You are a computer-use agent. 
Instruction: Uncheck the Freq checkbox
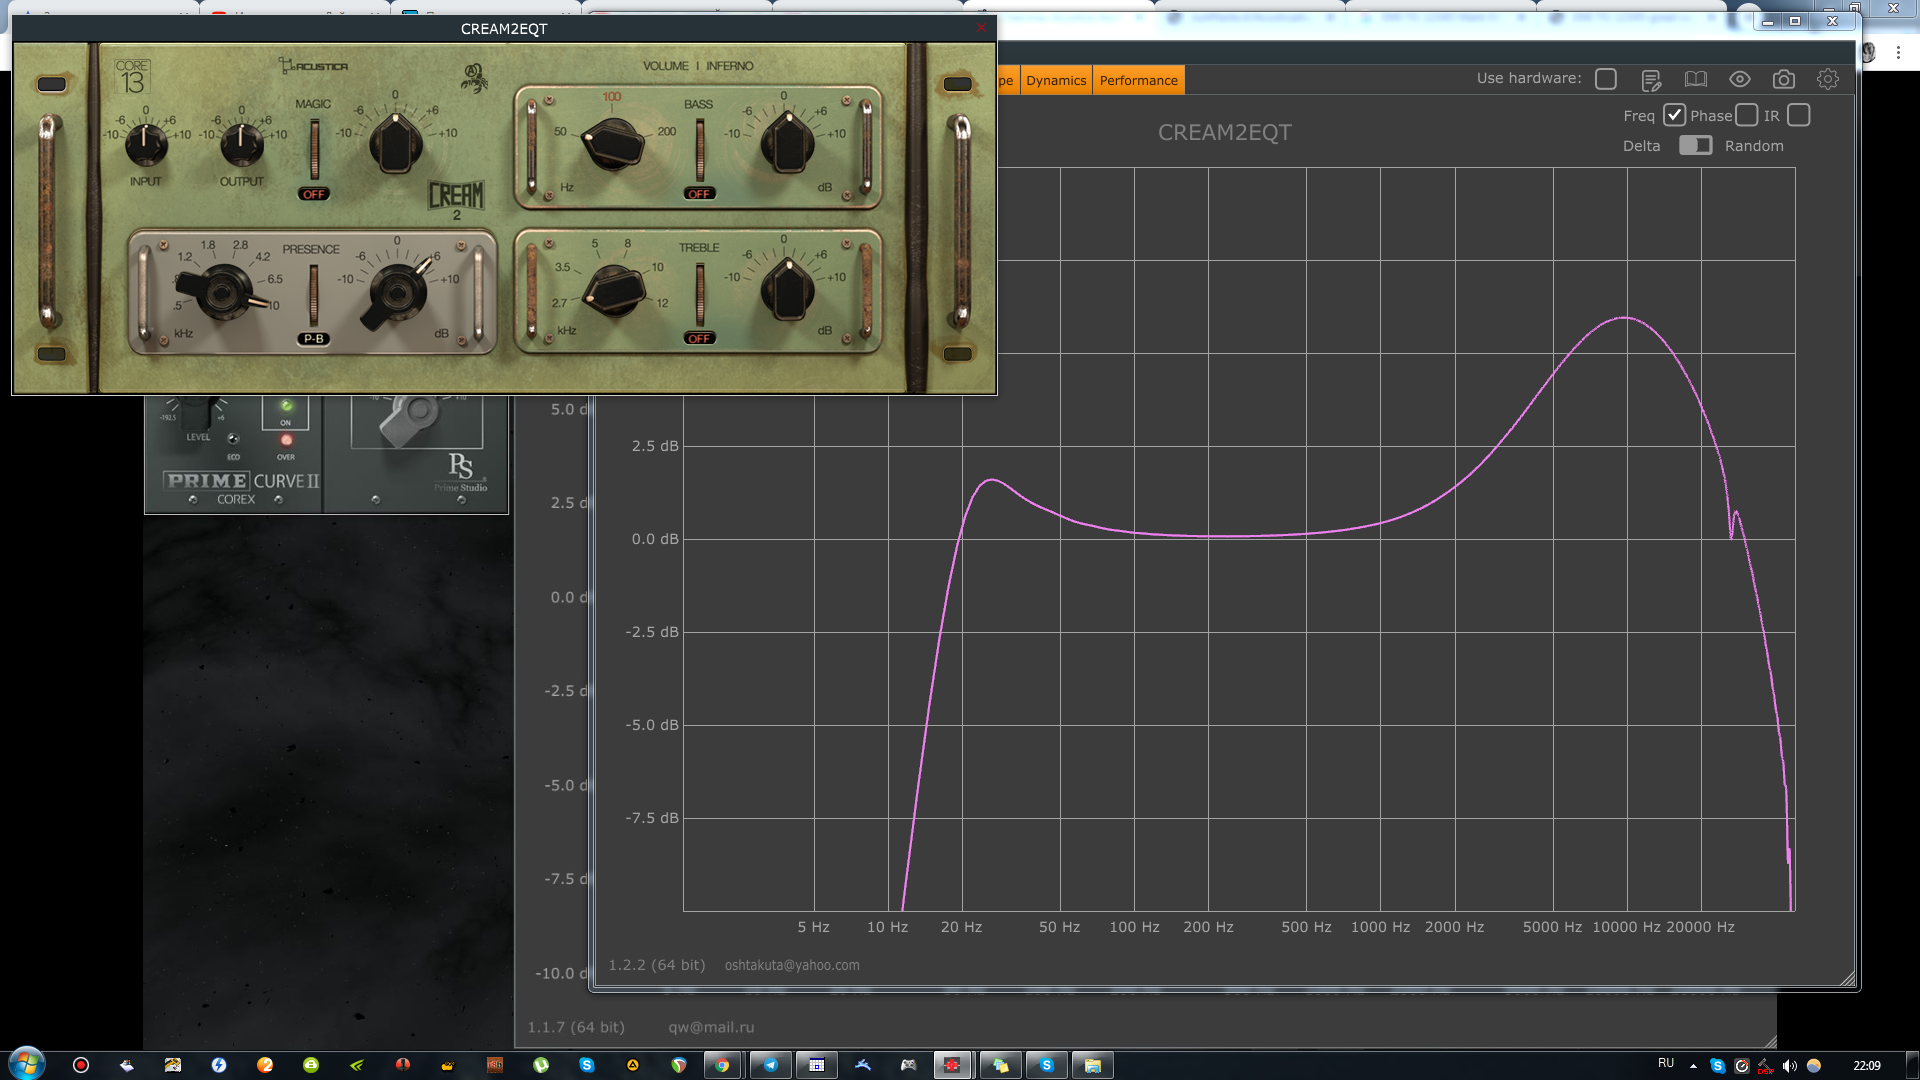click(x=1674, y=115)
